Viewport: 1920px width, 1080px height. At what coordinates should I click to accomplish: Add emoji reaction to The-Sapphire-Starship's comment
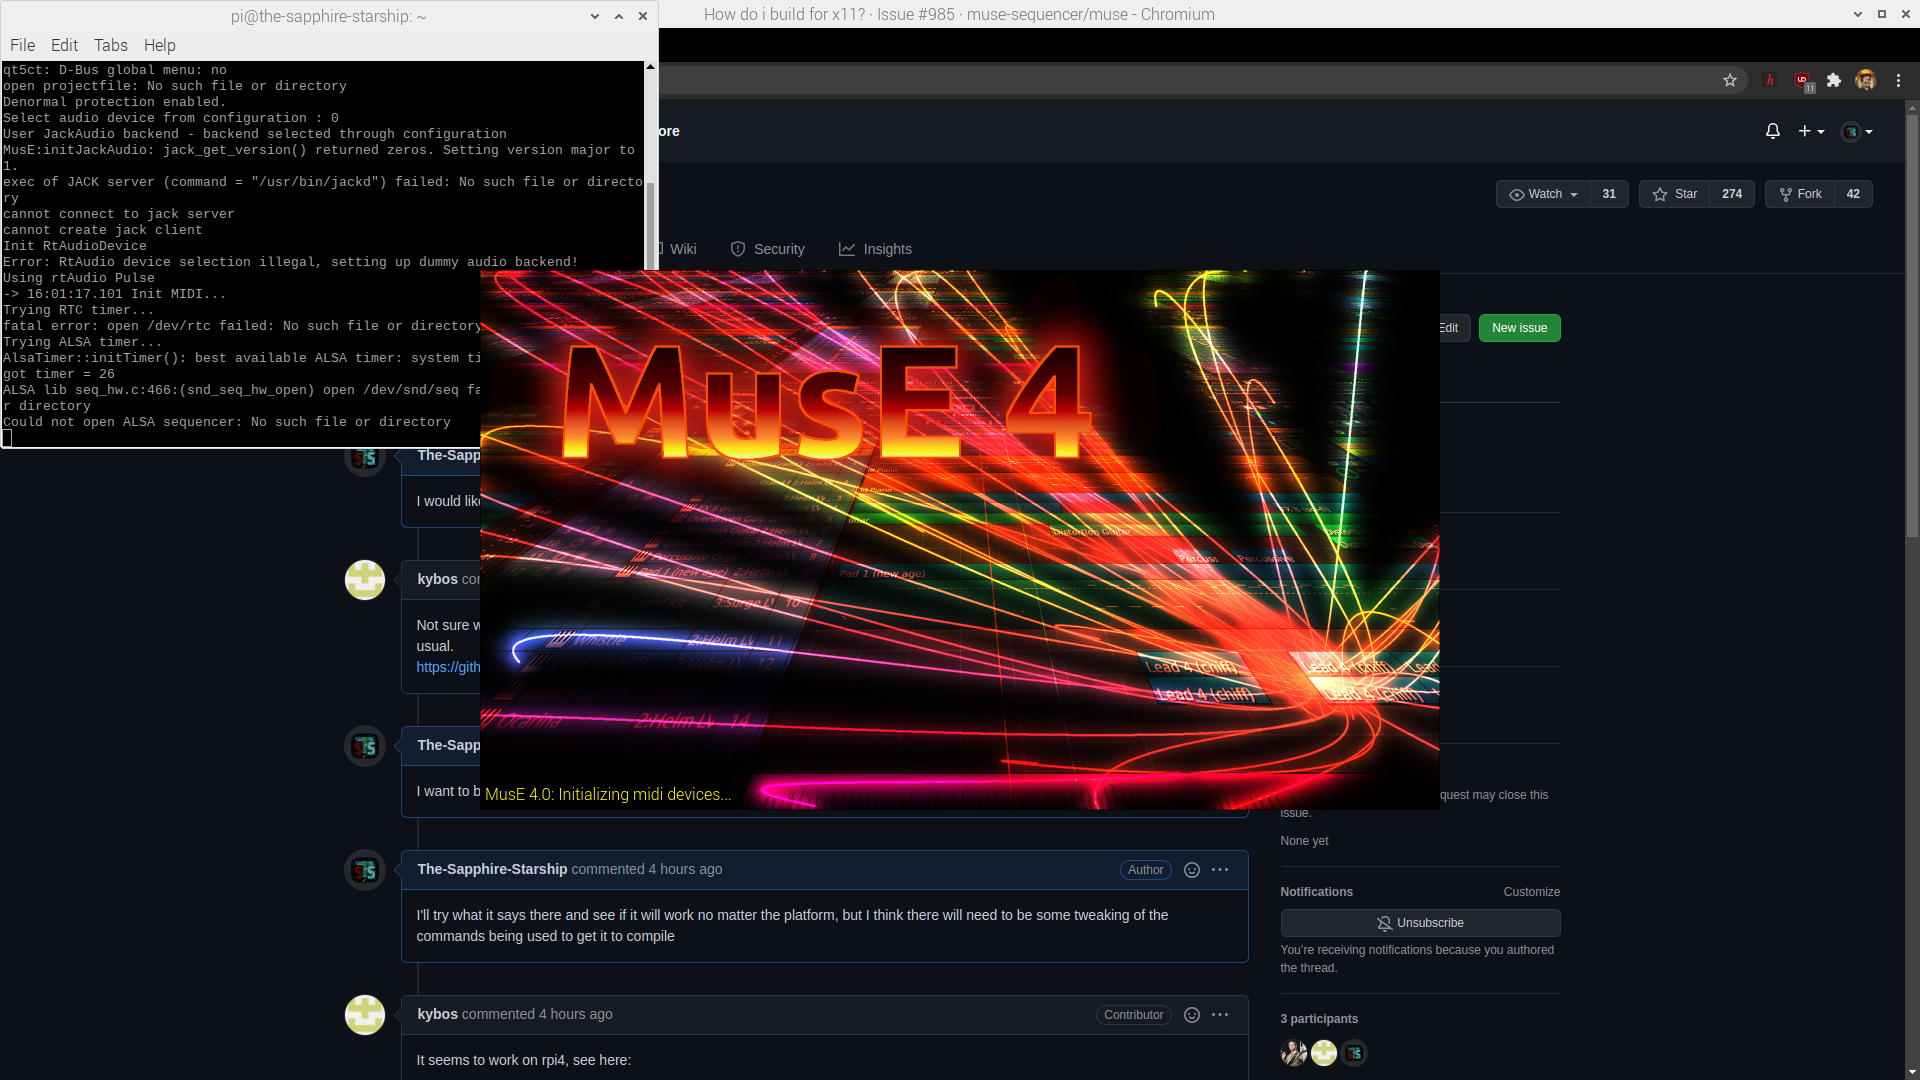1191,870
